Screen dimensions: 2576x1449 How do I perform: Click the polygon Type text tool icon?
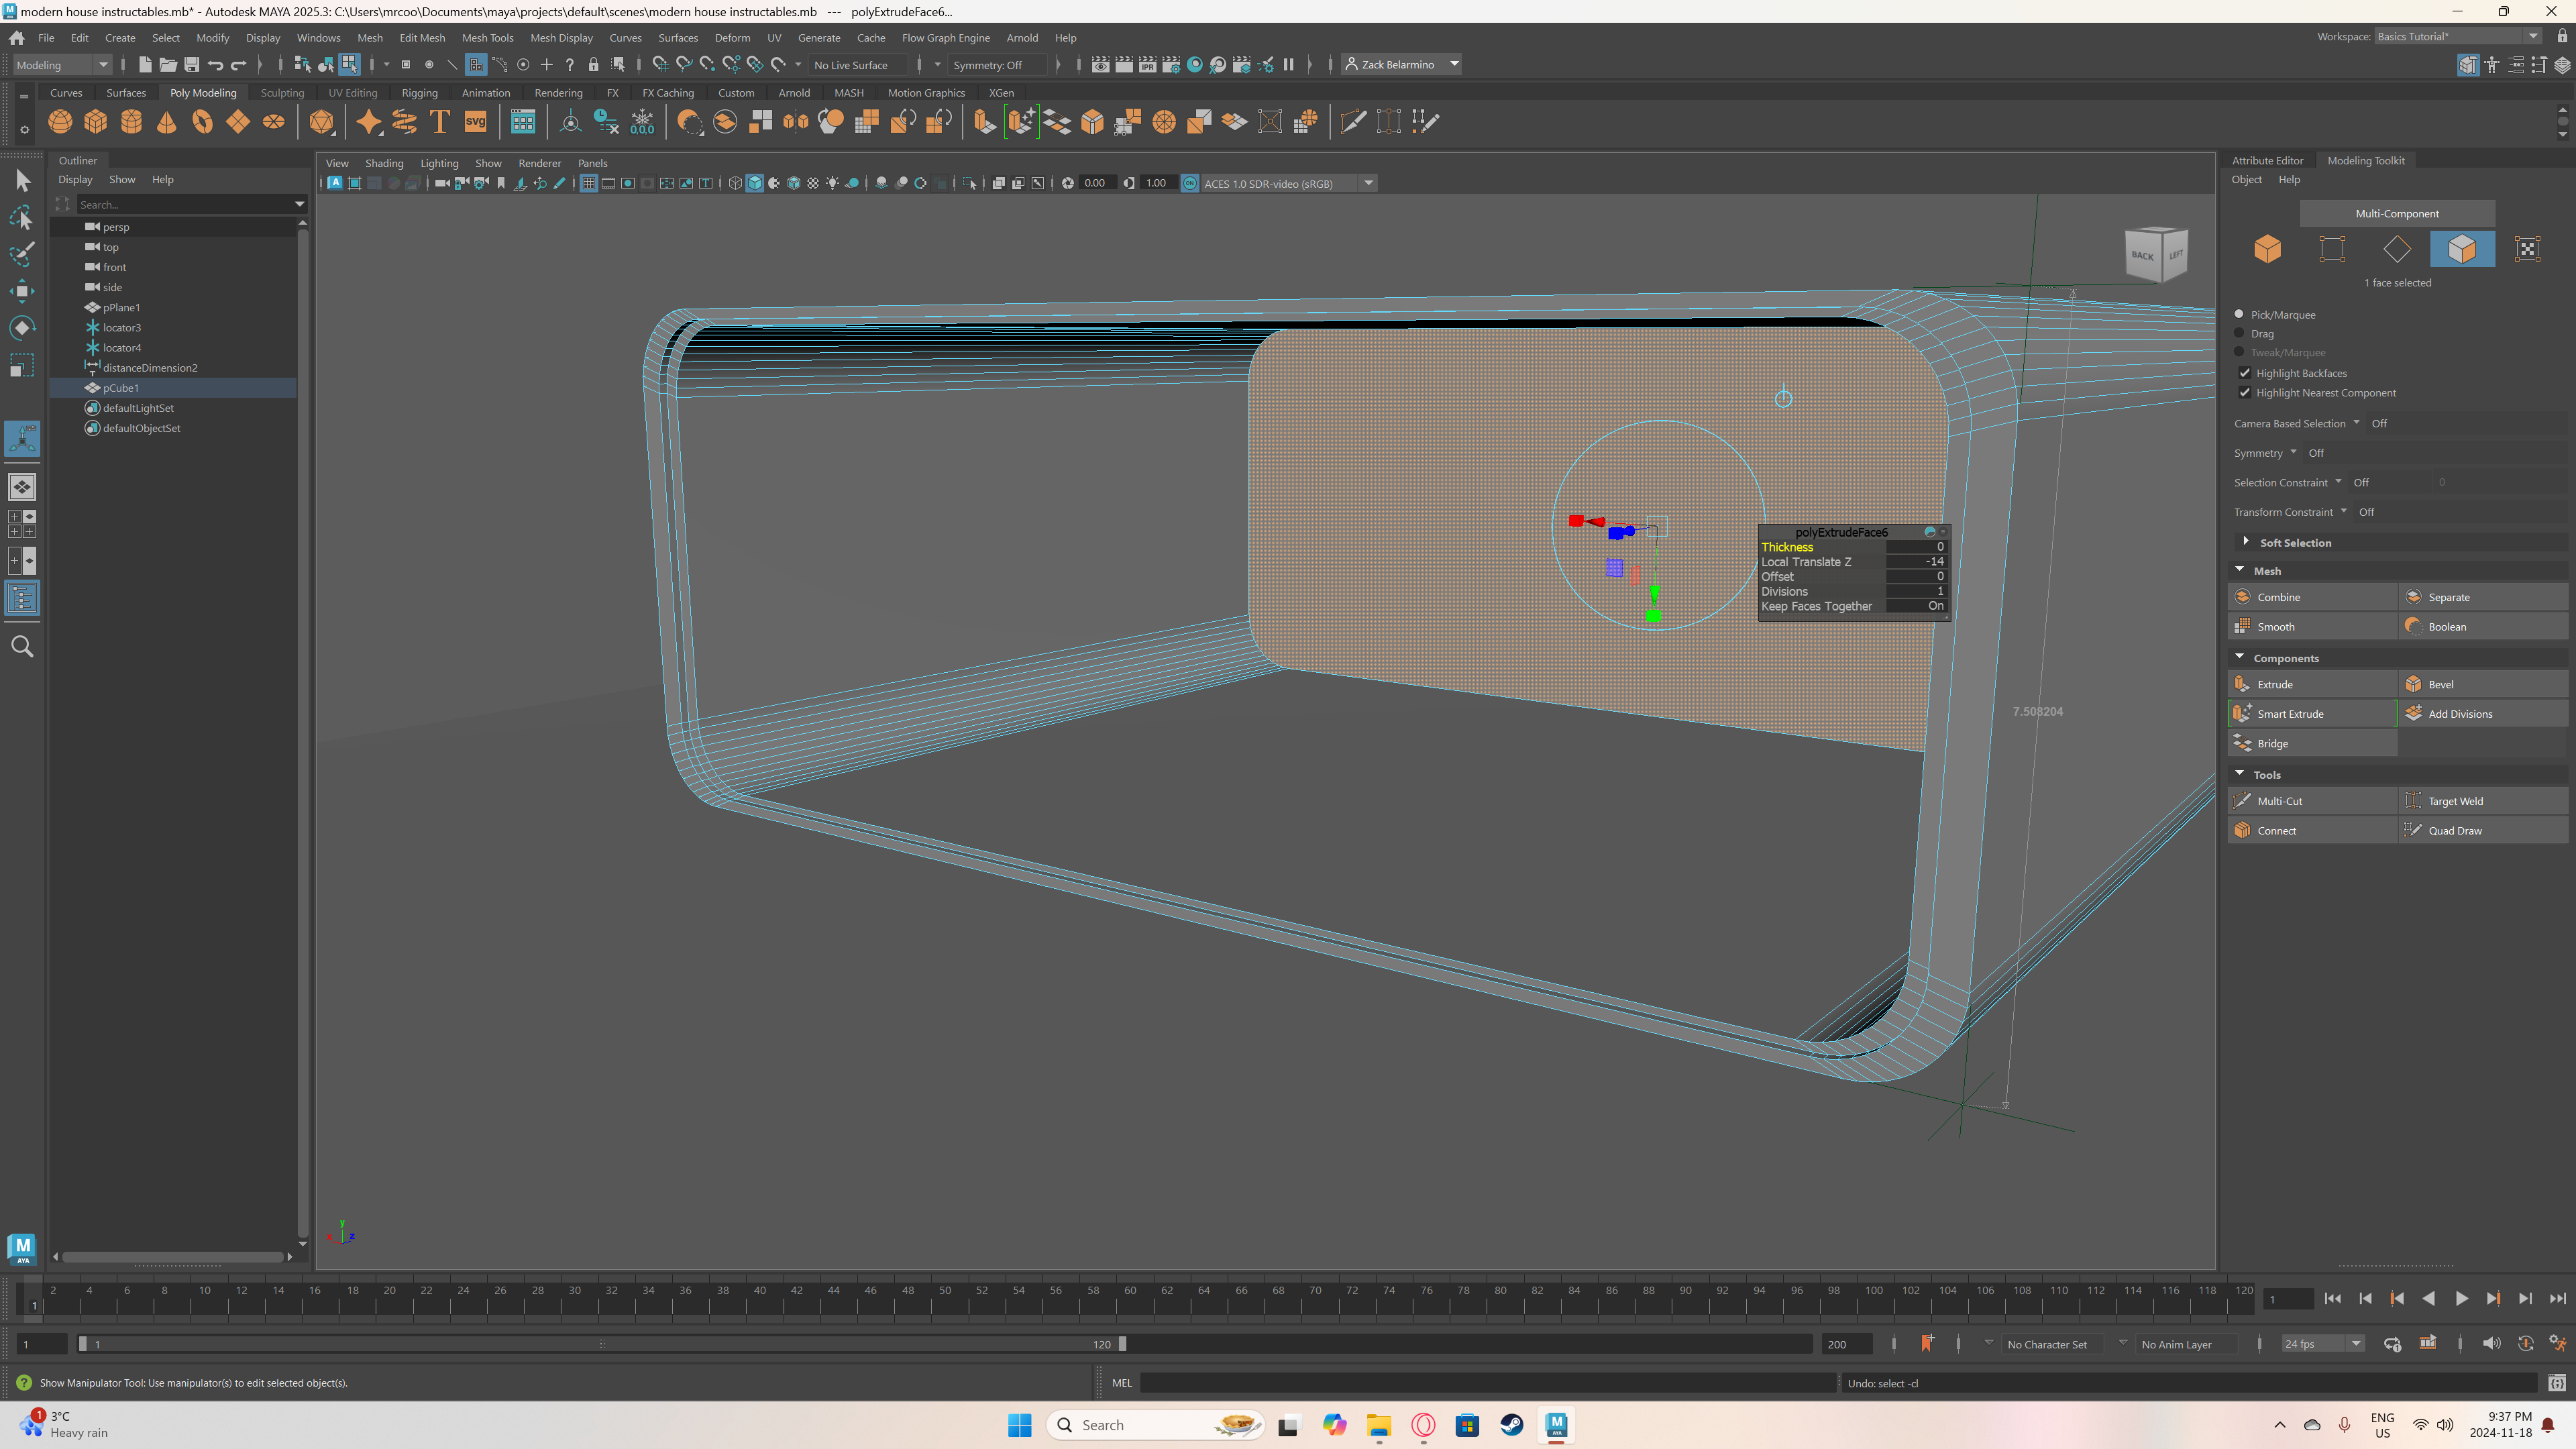[439, 122]
